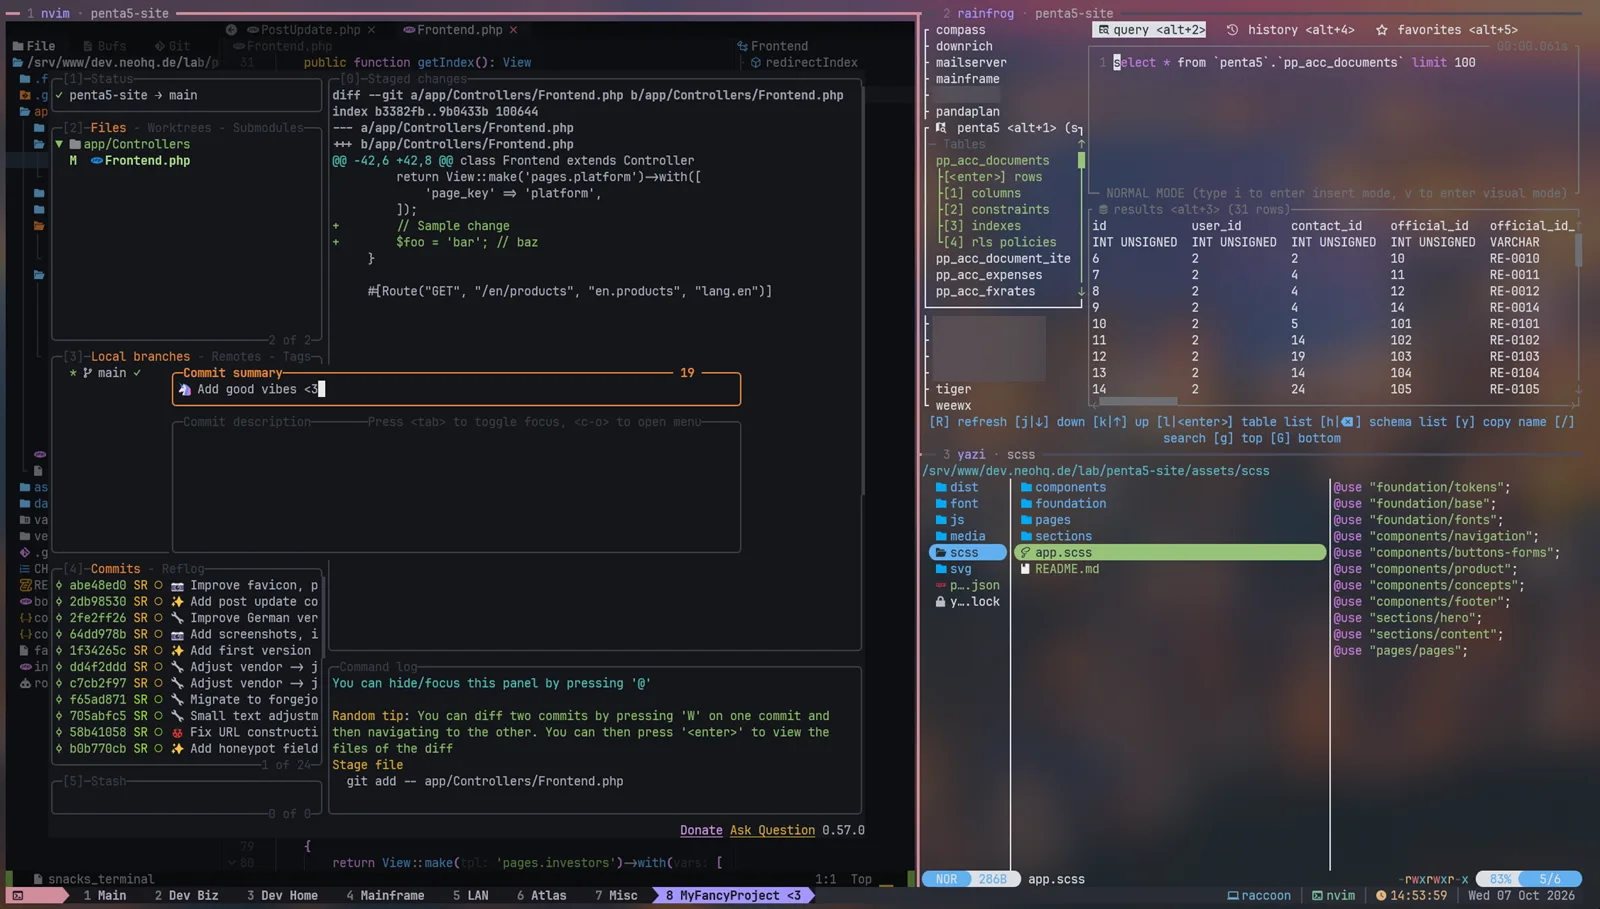Select app.scss in the yazi file list

click(x=1169, y=552)
